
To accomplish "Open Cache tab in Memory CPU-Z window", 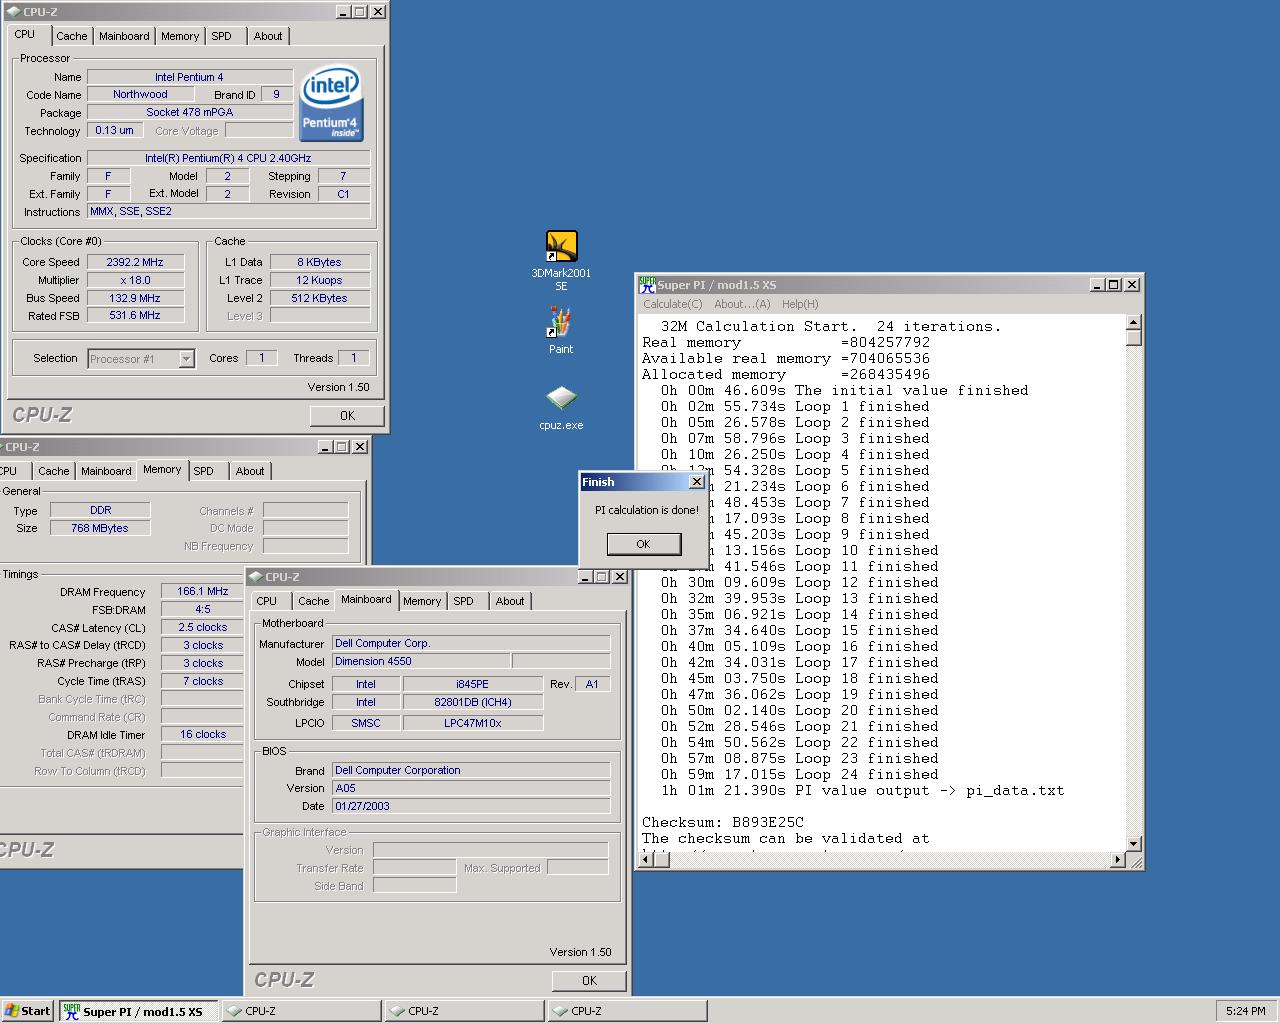I will [54, 471].
